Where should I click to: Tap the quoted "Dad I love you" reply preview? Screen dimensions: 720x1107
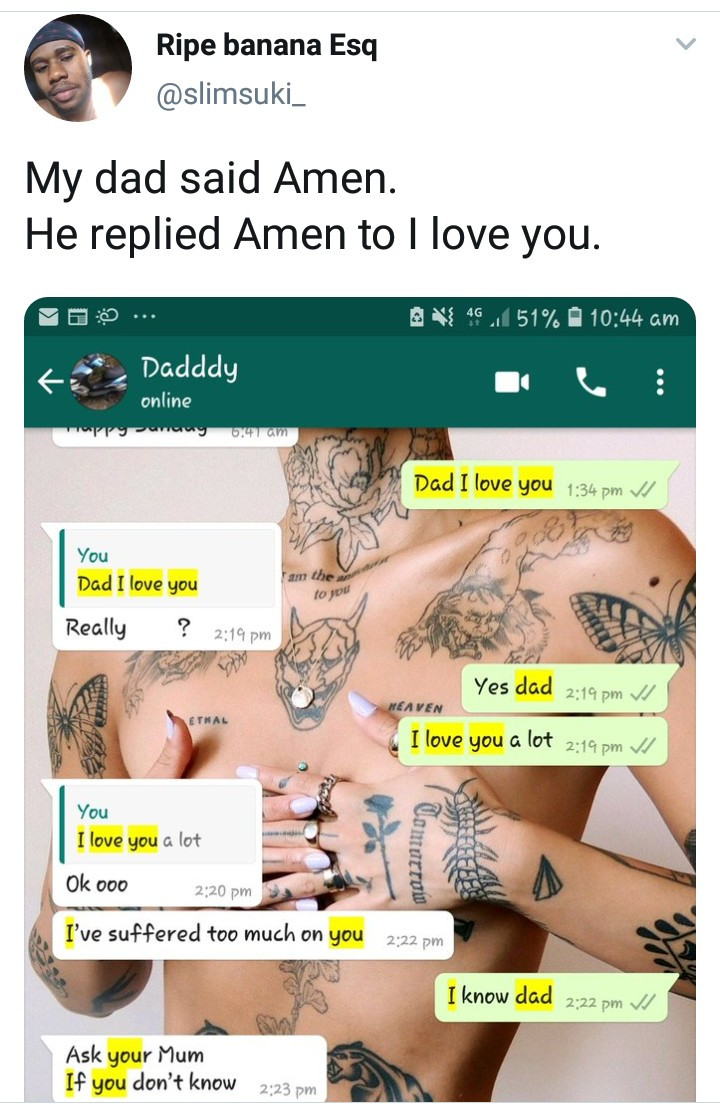[x=167, y=568]
